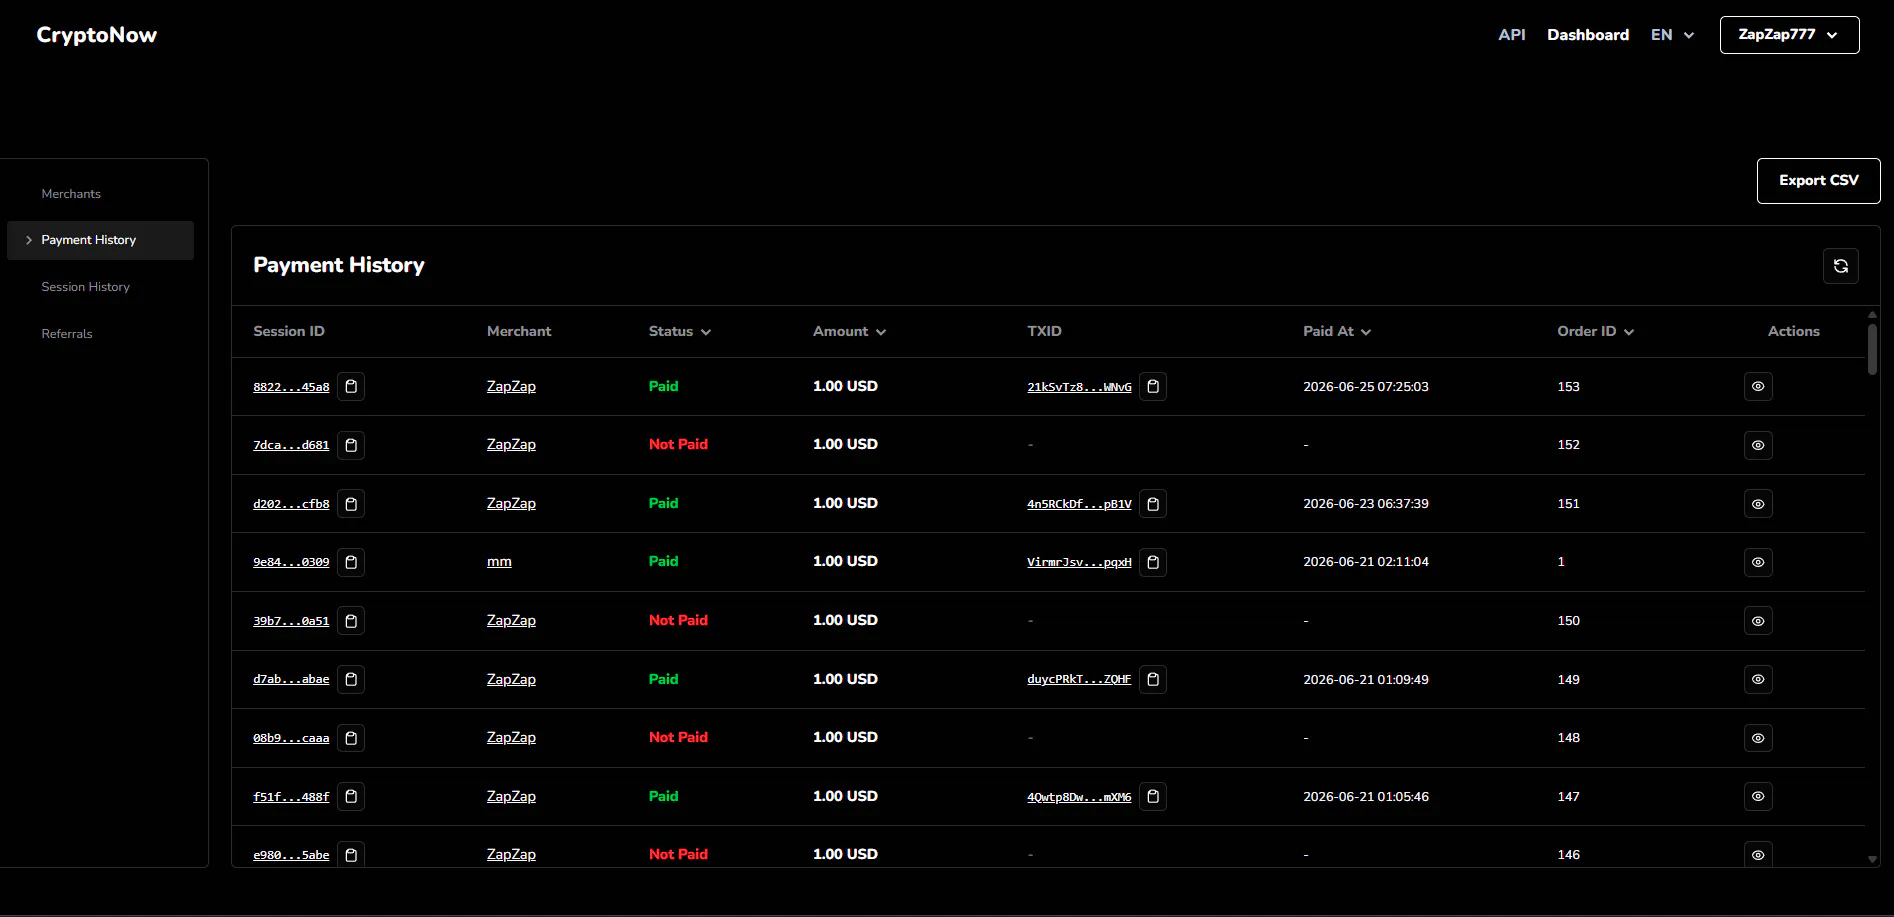This screenshot has width=1894, height=917.
Task: Copy session ID d202...cfb8
Action: (351, 504)
